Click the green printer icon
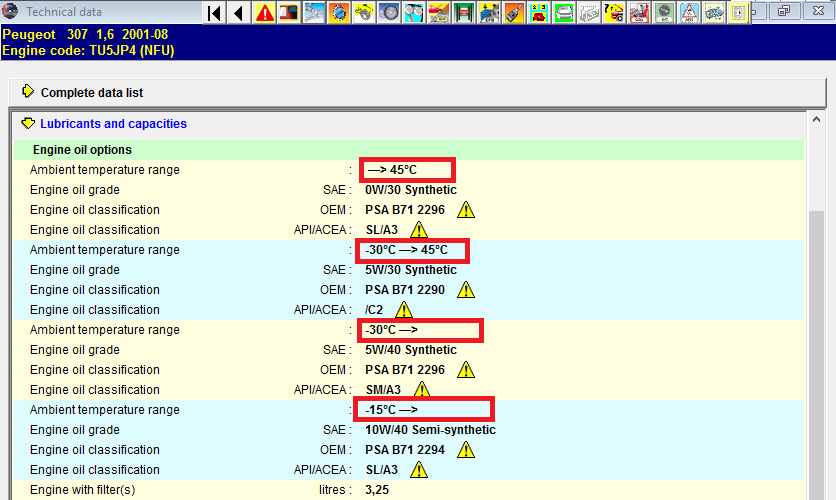Image resolution: width=836 pixels, height=500 pixels. 564,12
